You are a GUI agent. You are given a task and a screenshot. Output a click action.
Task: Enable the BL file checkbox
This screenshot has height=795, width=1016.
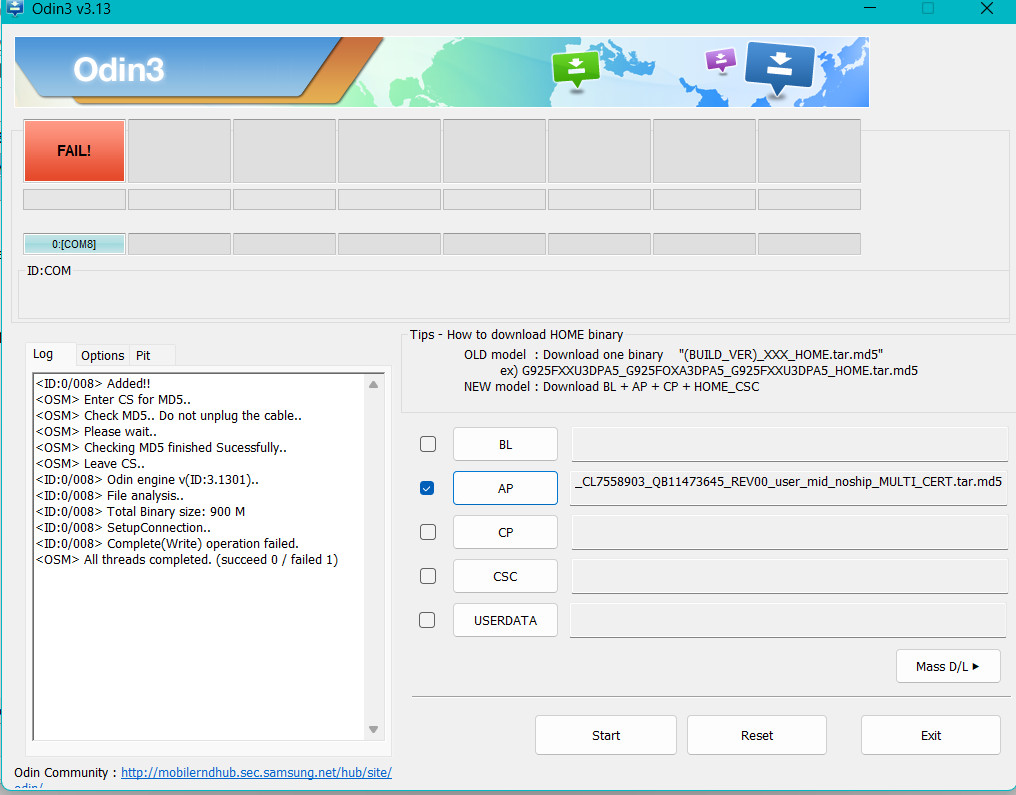pos(428,444)
